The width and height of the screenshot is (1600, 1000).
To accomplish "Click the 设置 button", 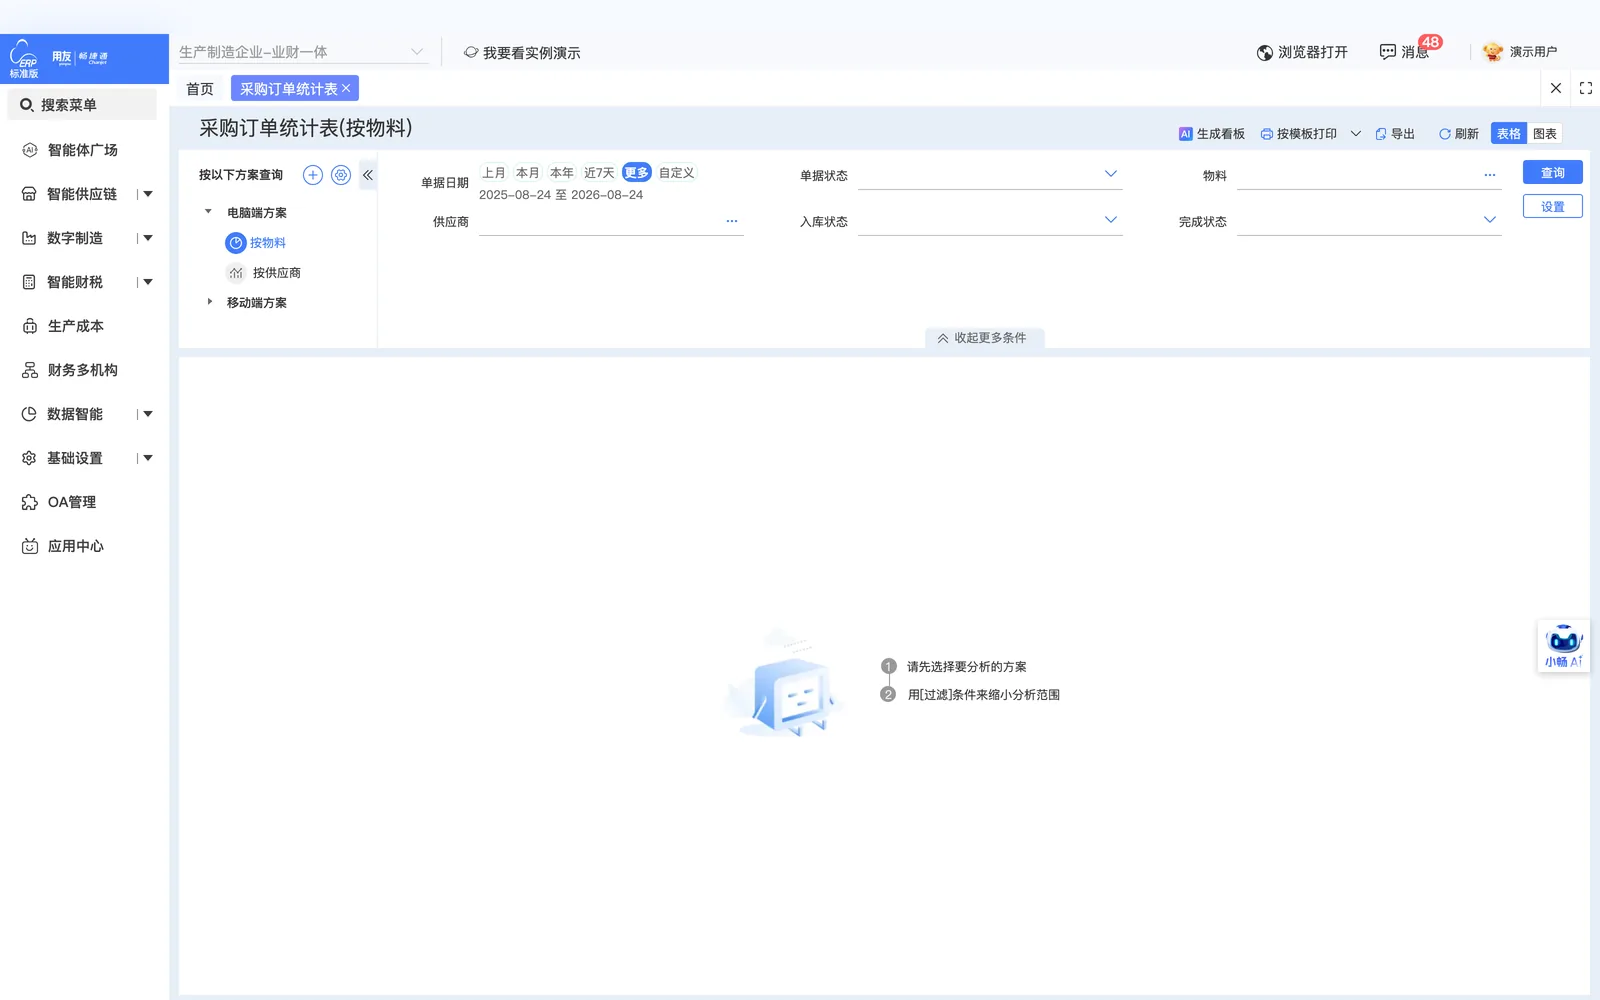I will [x=1553, y=207].
